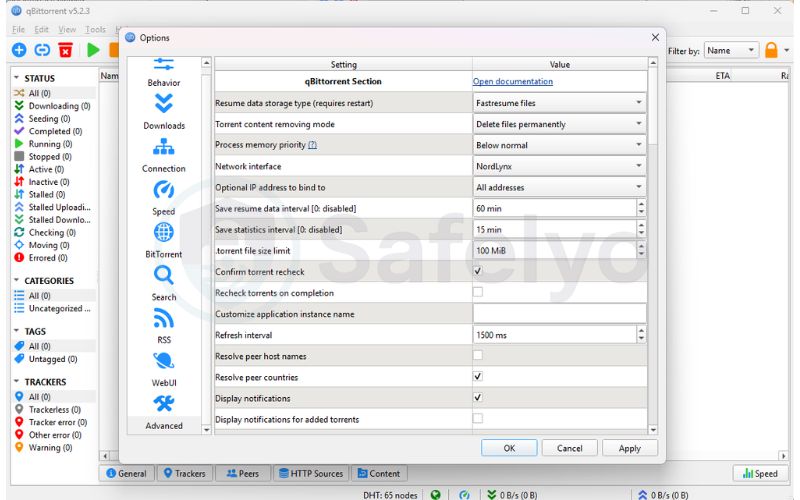Open the Speed options section
This screenshot has height=500, width=800.
tap(164, 198)
